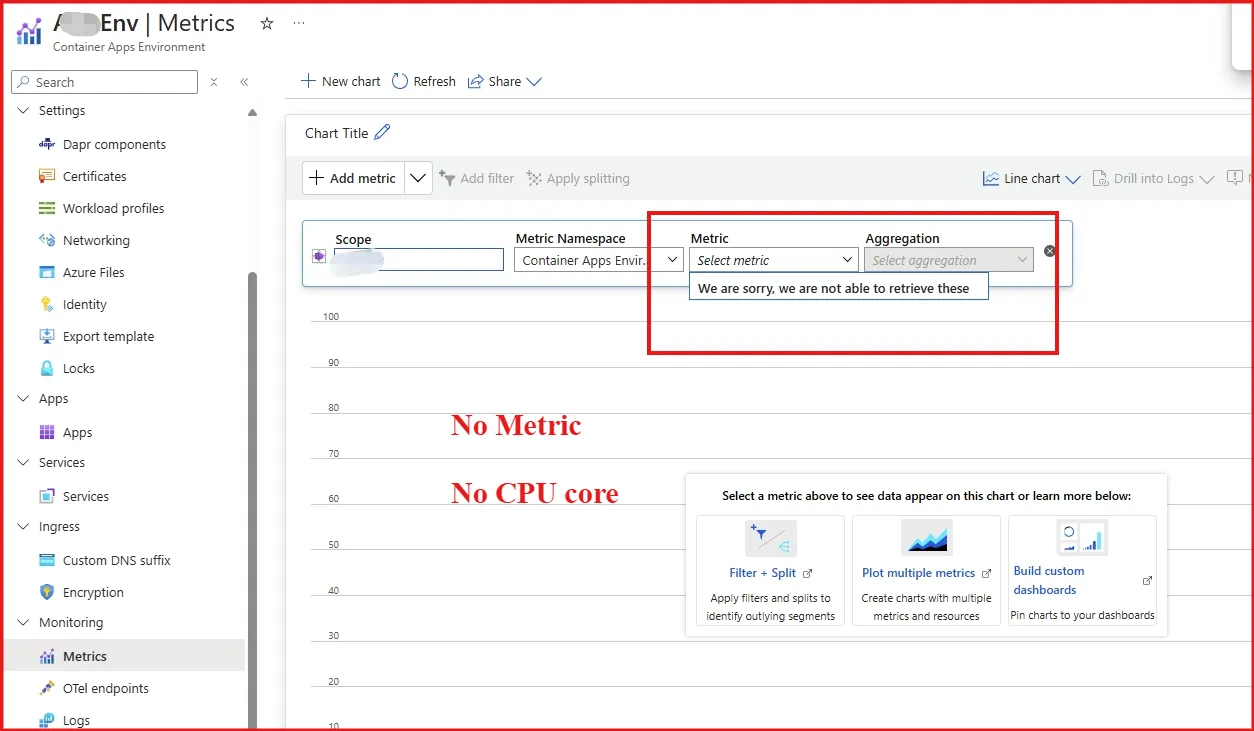Image resolution: width=1254 pixels, height=731 pixels.
Task: Open the Add metric dropdown arrow
Action: pos(418,178)
